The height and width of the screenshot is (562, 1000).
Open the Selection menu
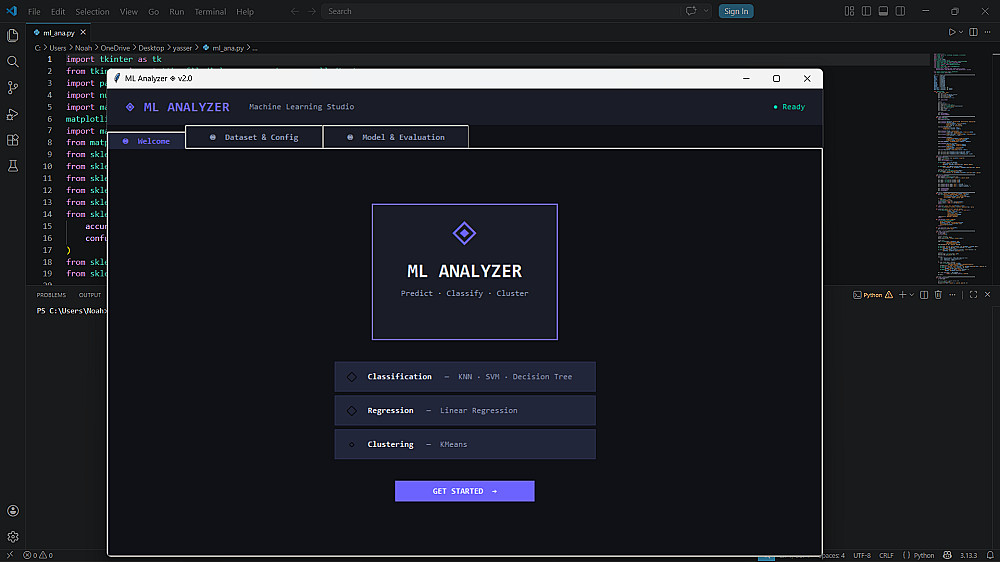coord(92,11)
